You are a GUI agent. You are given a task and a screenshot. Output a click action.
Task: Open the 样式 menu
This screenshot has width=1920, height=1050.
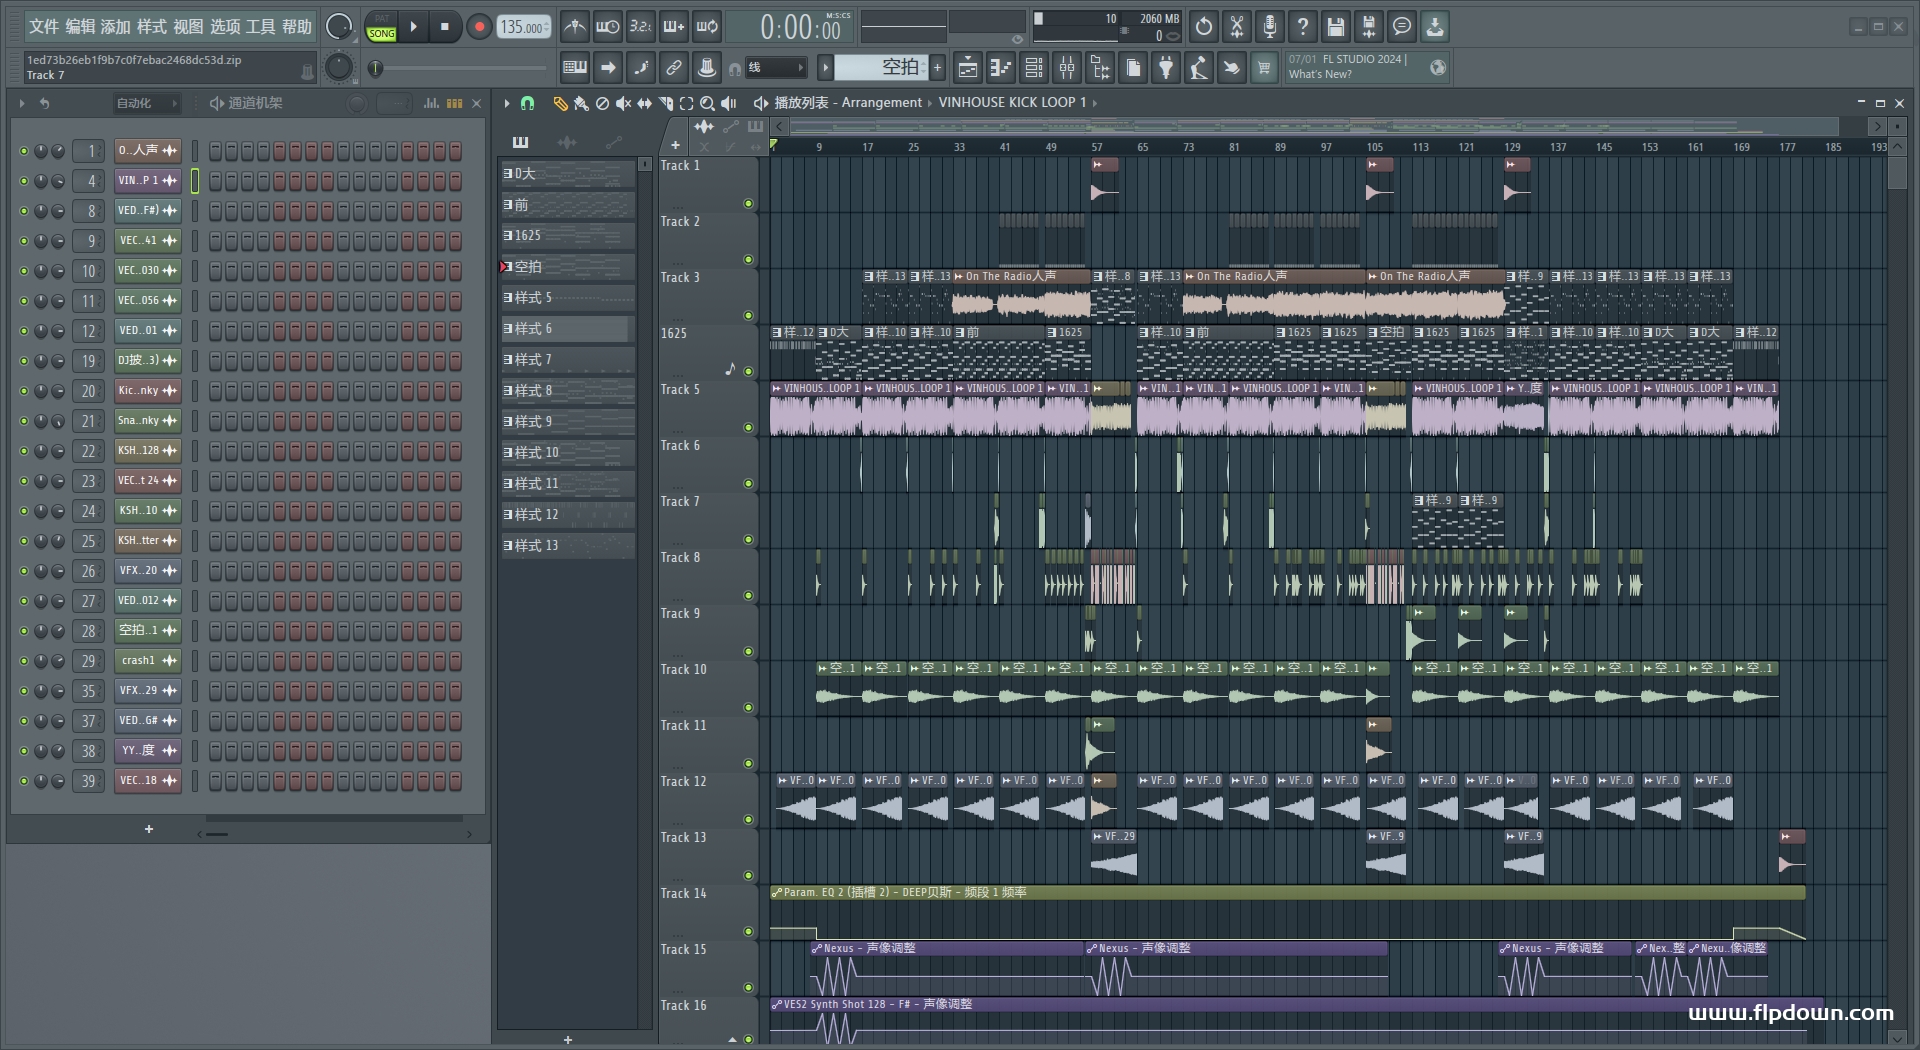(152, 27)
